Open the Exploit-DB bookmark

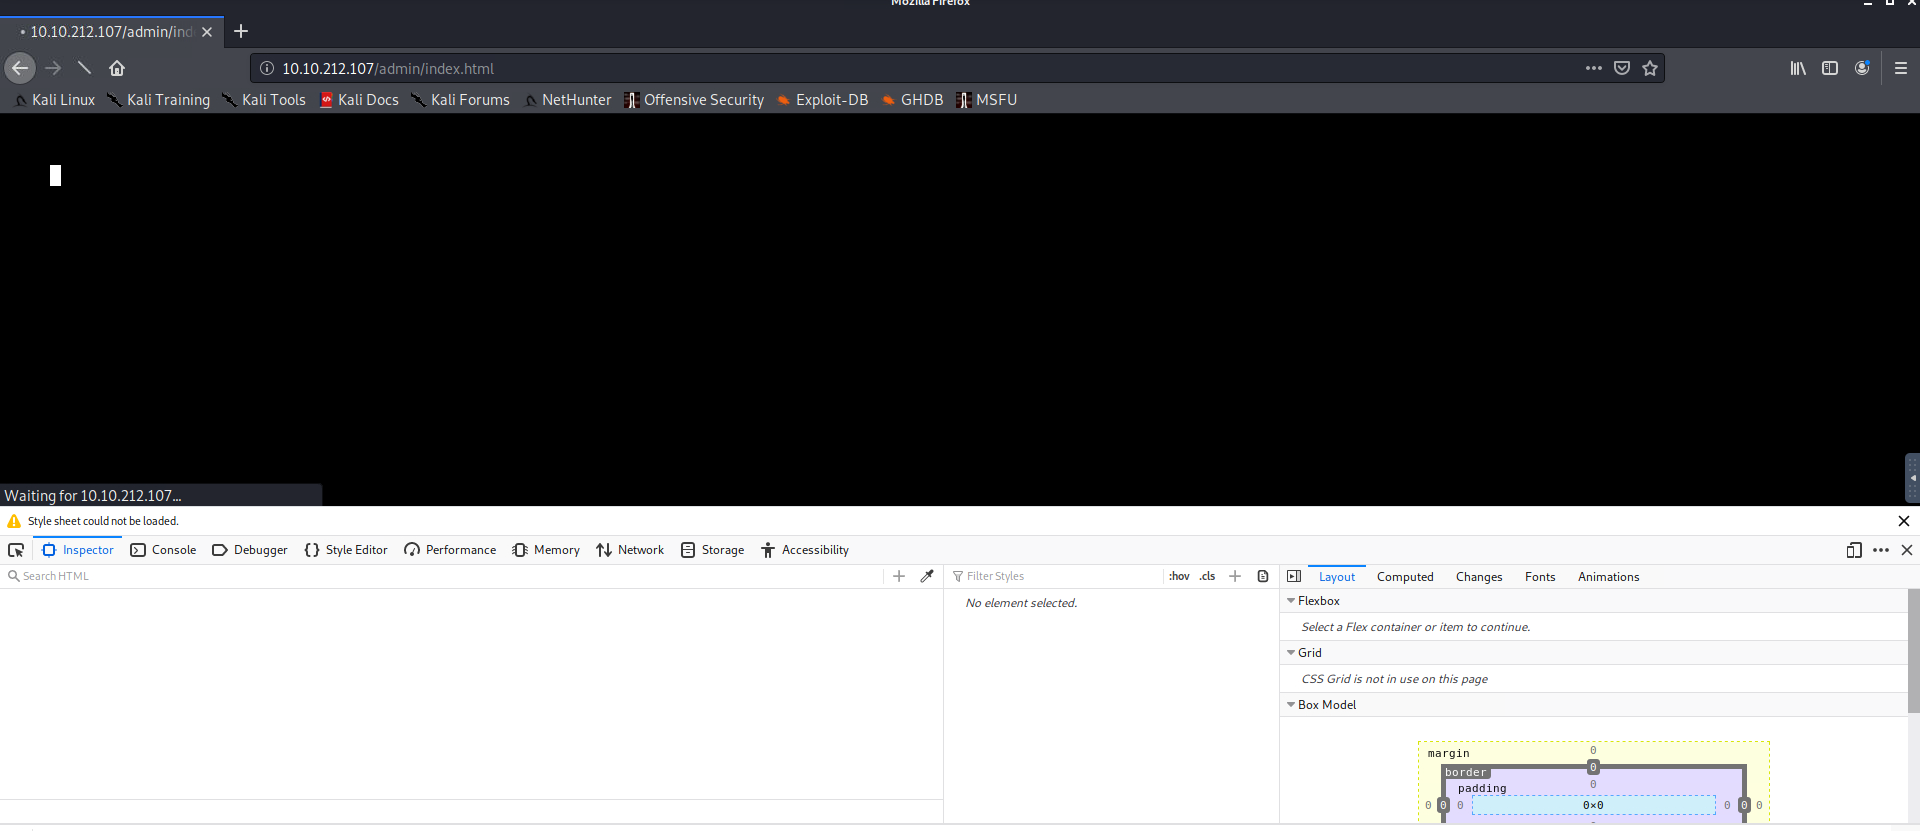(823, 100)
